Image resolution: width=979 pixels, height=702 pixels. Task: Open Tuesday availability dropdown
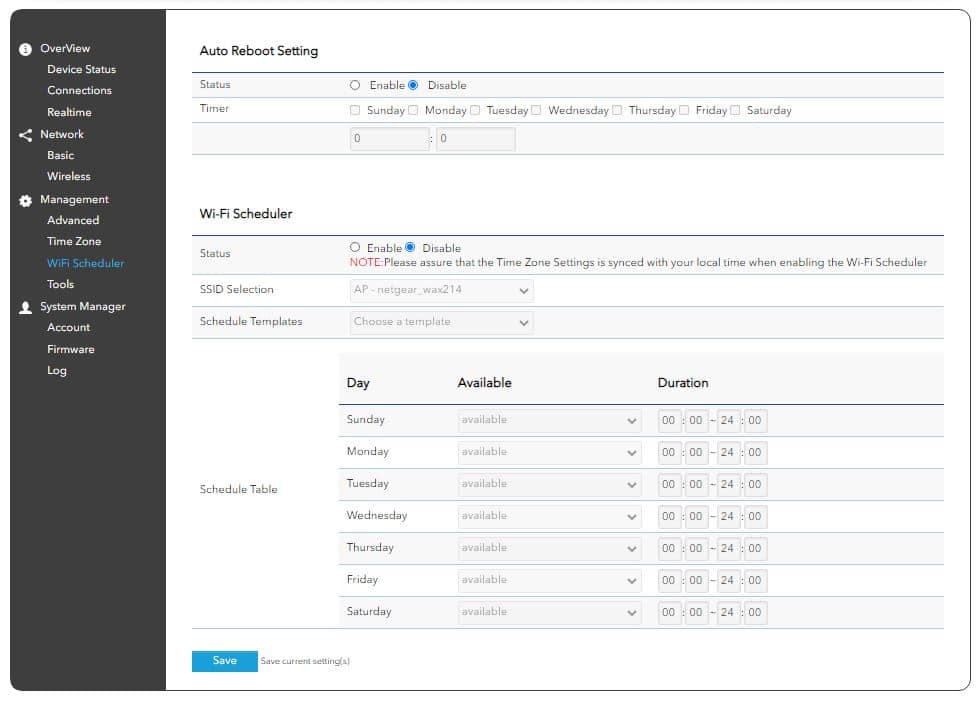coord(549,484)
